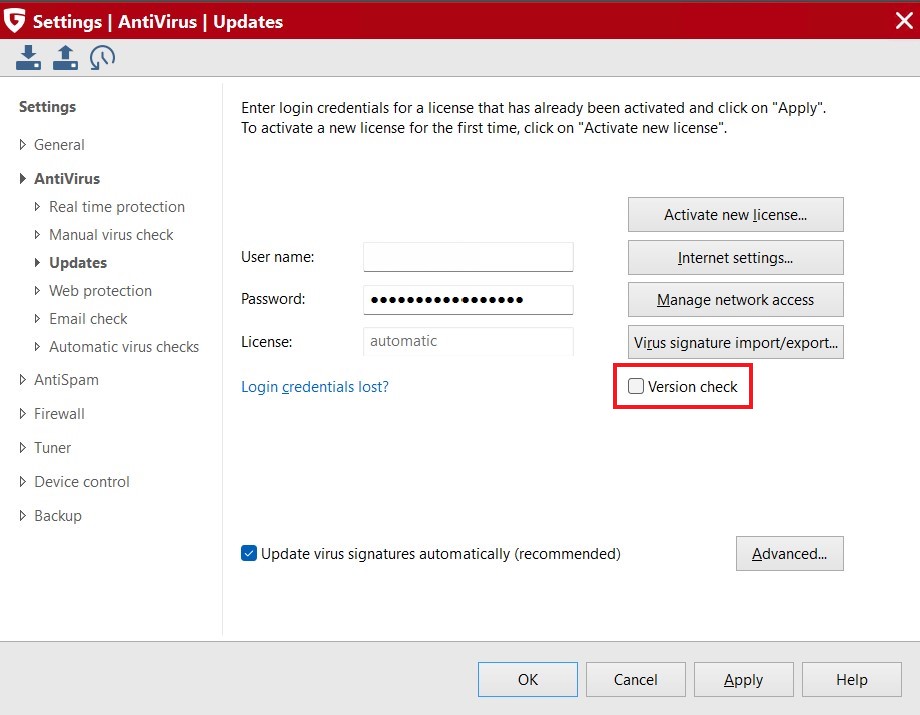The image size is (920, 715).
Task: Expand the Email check arrow
Action: [37, 318]
